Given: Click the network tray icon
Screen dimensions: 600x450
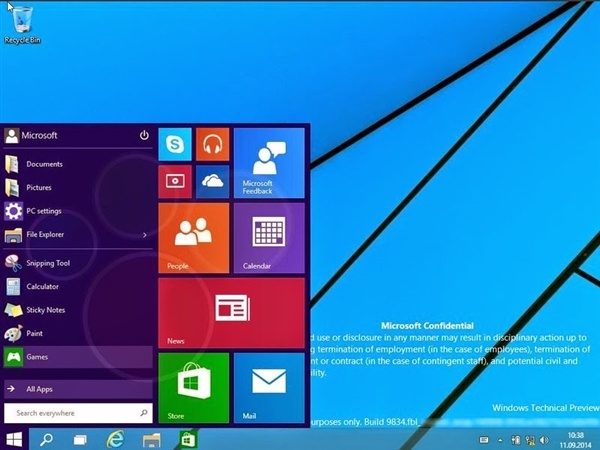Looking at the screenshot, I should [x=530, y=440].
